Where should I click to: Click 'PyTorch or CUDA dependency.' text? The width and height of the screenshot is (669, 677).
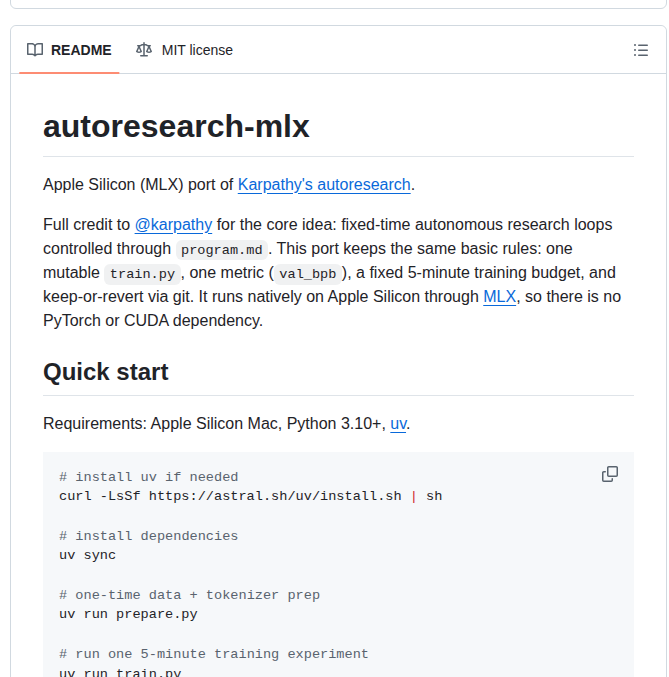coord(153,321)
